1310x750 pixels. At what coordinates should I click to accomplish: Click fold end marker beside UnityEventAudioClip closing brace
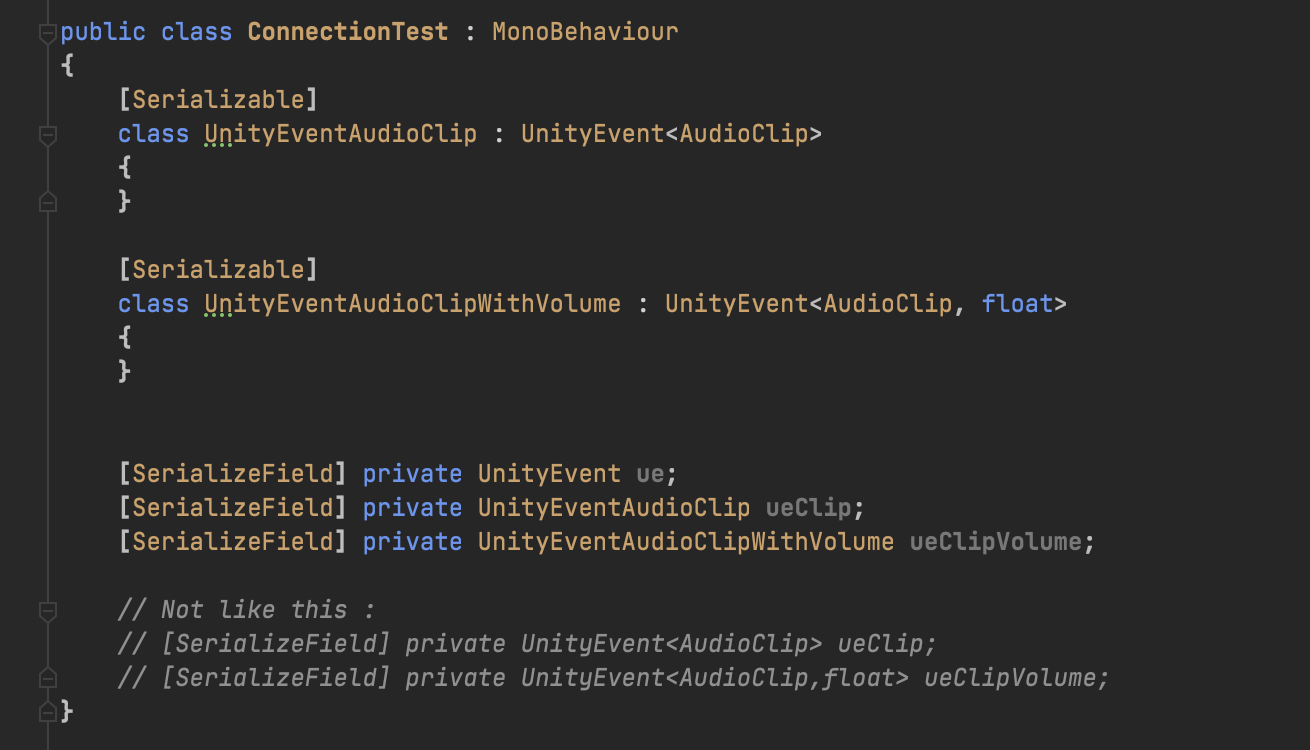click(x=47, y=202)
